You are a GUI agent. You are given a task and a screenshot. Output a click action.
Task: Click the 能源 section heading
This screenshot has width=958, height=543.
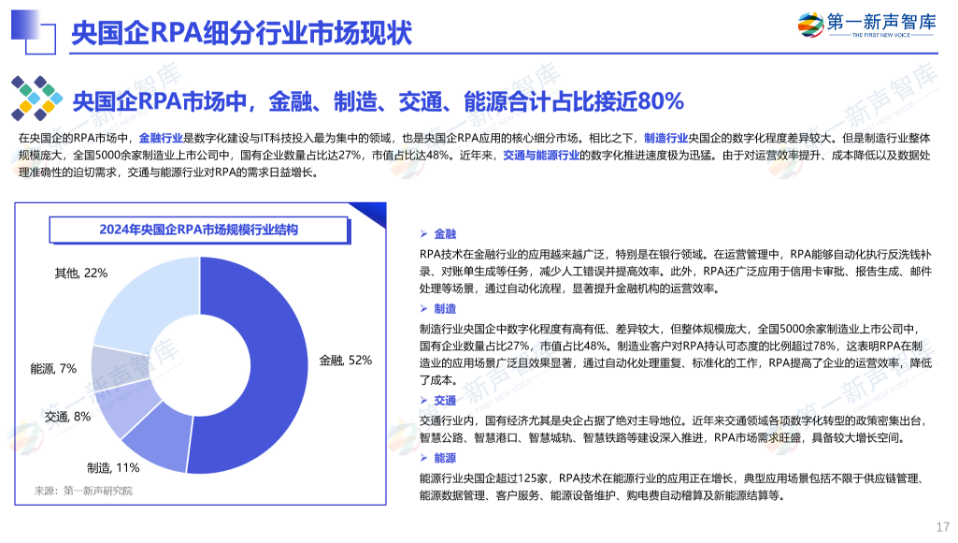445,457
